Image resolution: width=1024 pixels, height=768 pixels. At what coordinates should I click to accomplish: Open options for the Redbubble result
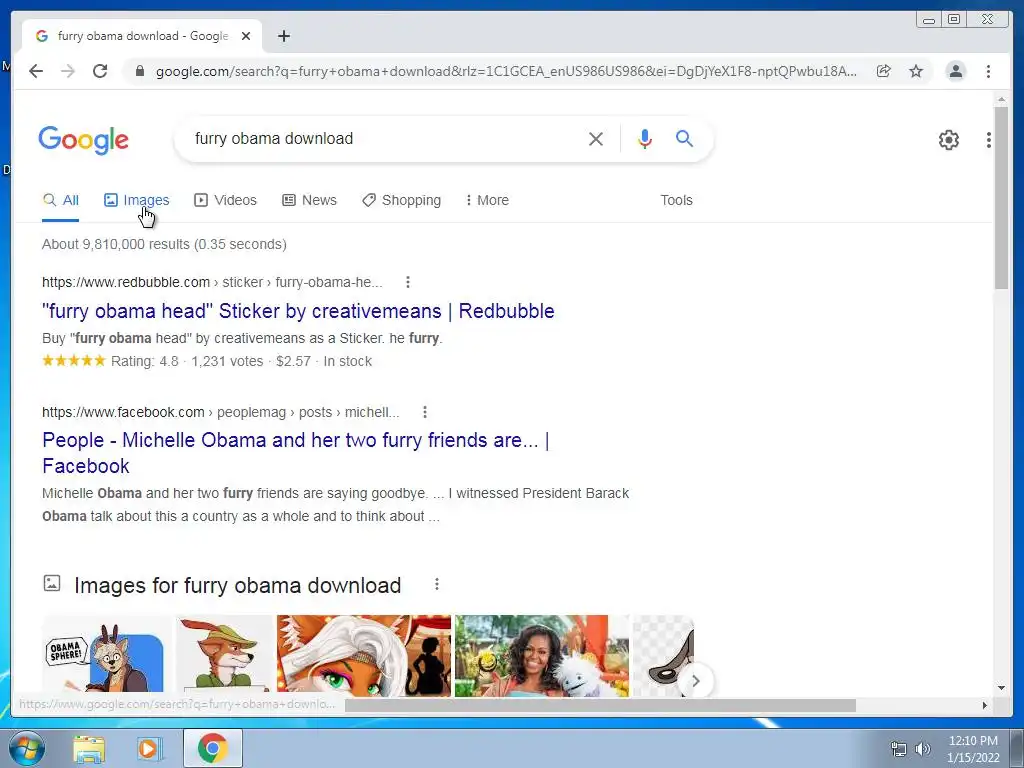408,282
